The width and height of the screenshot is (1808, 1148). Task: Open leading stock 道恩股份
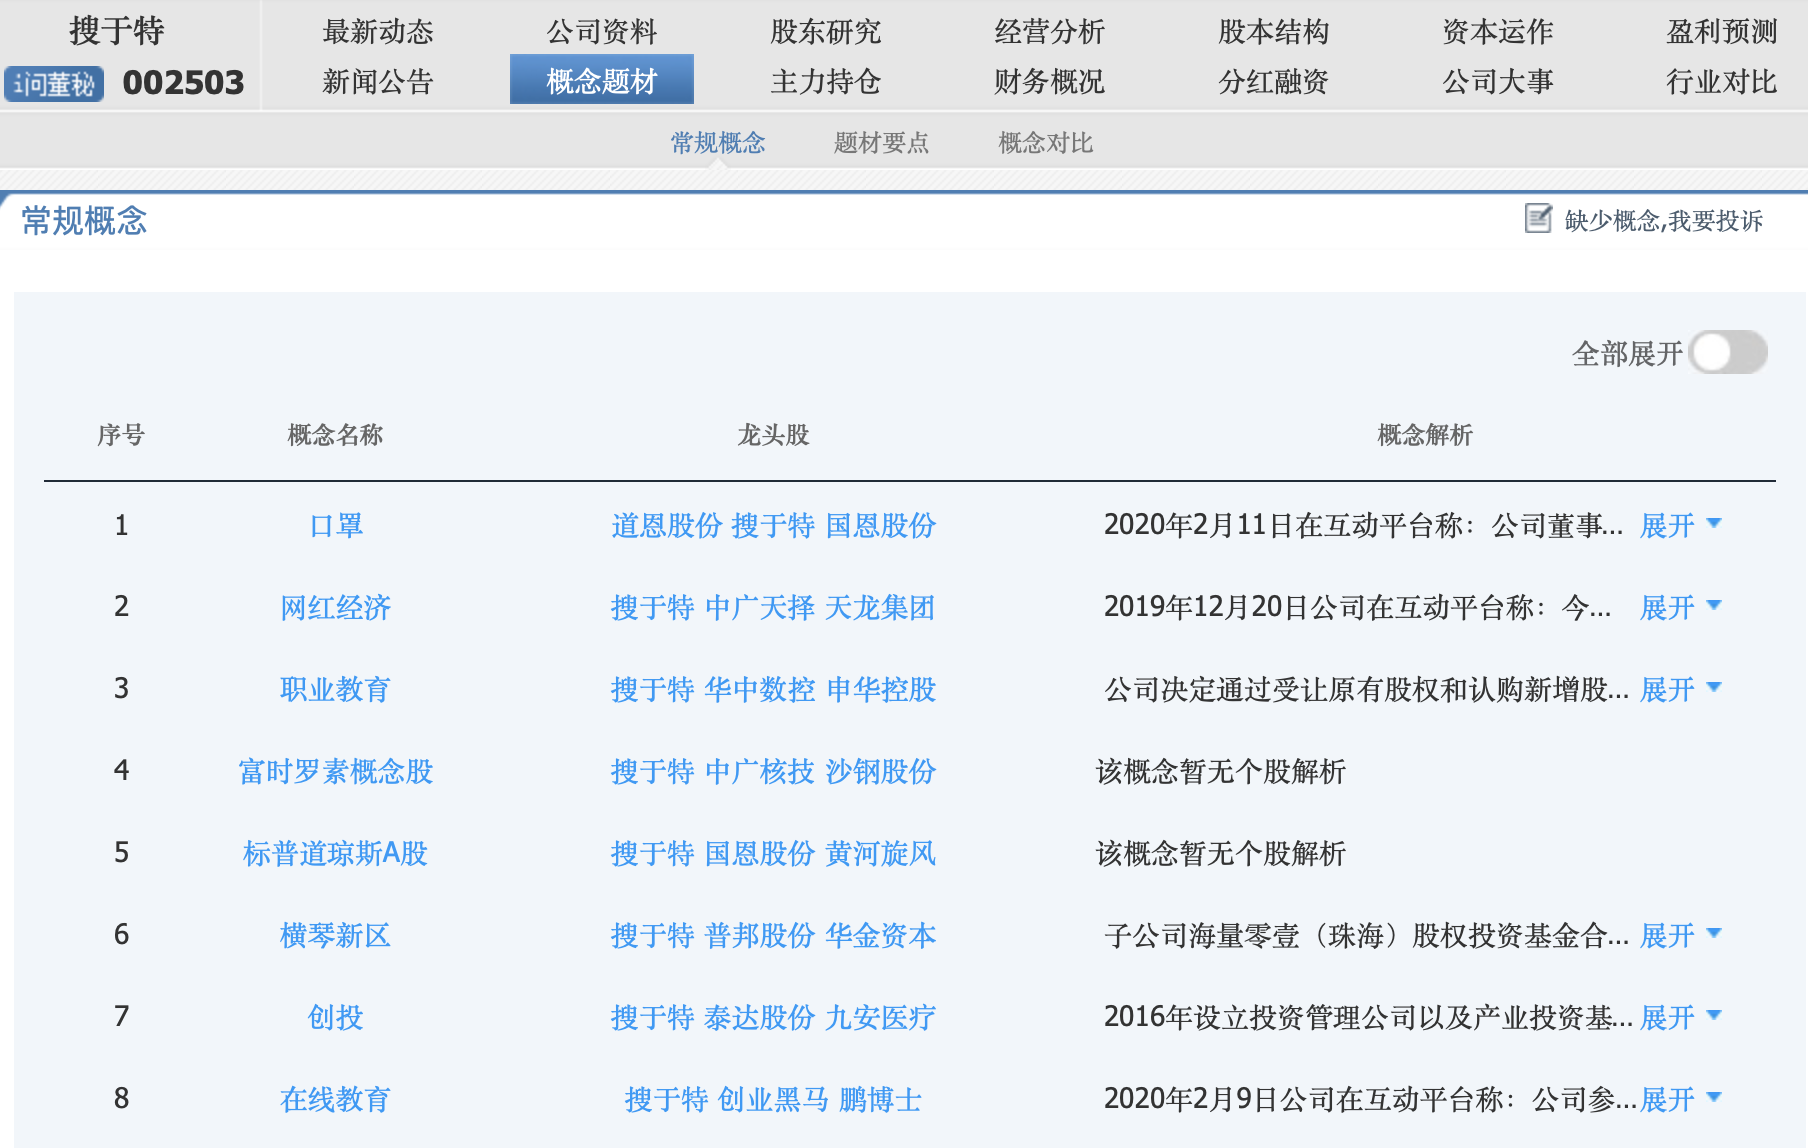tap(667, 525)
